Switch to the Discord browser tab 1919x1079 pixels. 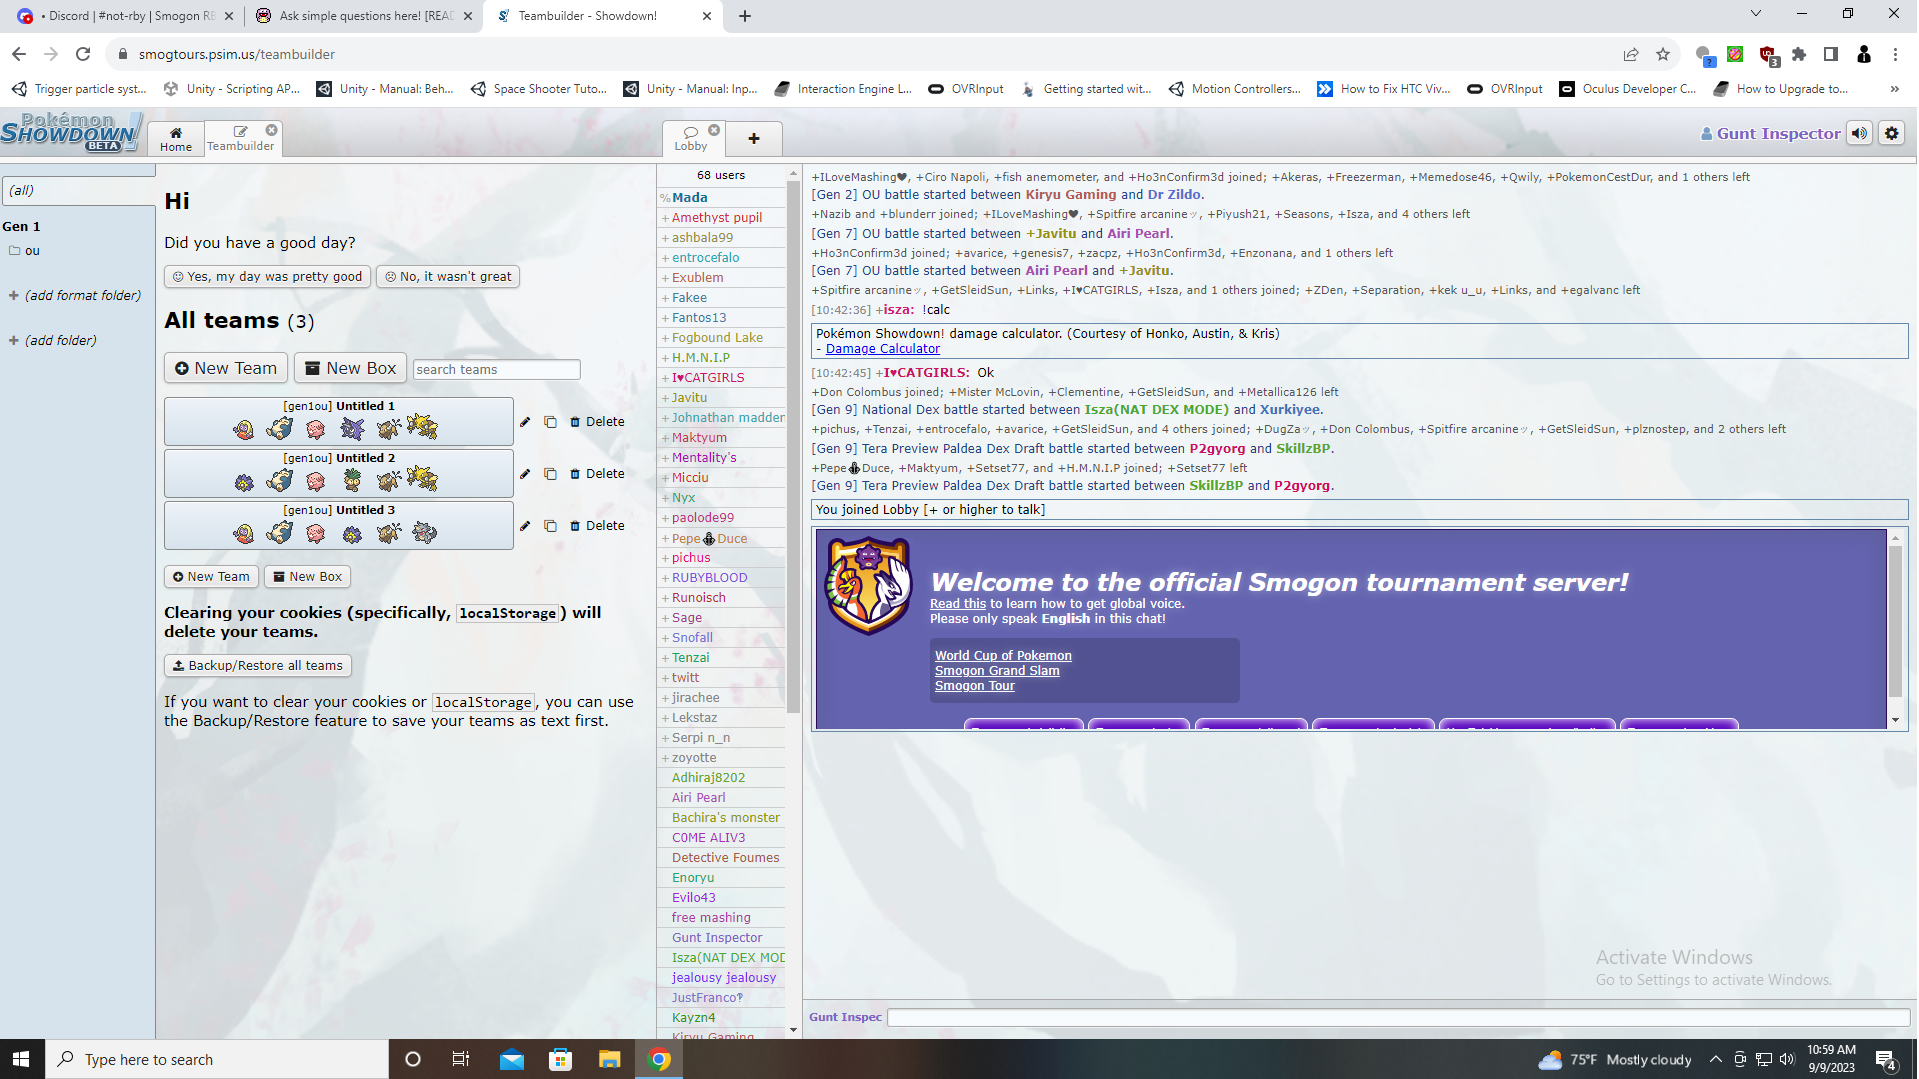124,16
